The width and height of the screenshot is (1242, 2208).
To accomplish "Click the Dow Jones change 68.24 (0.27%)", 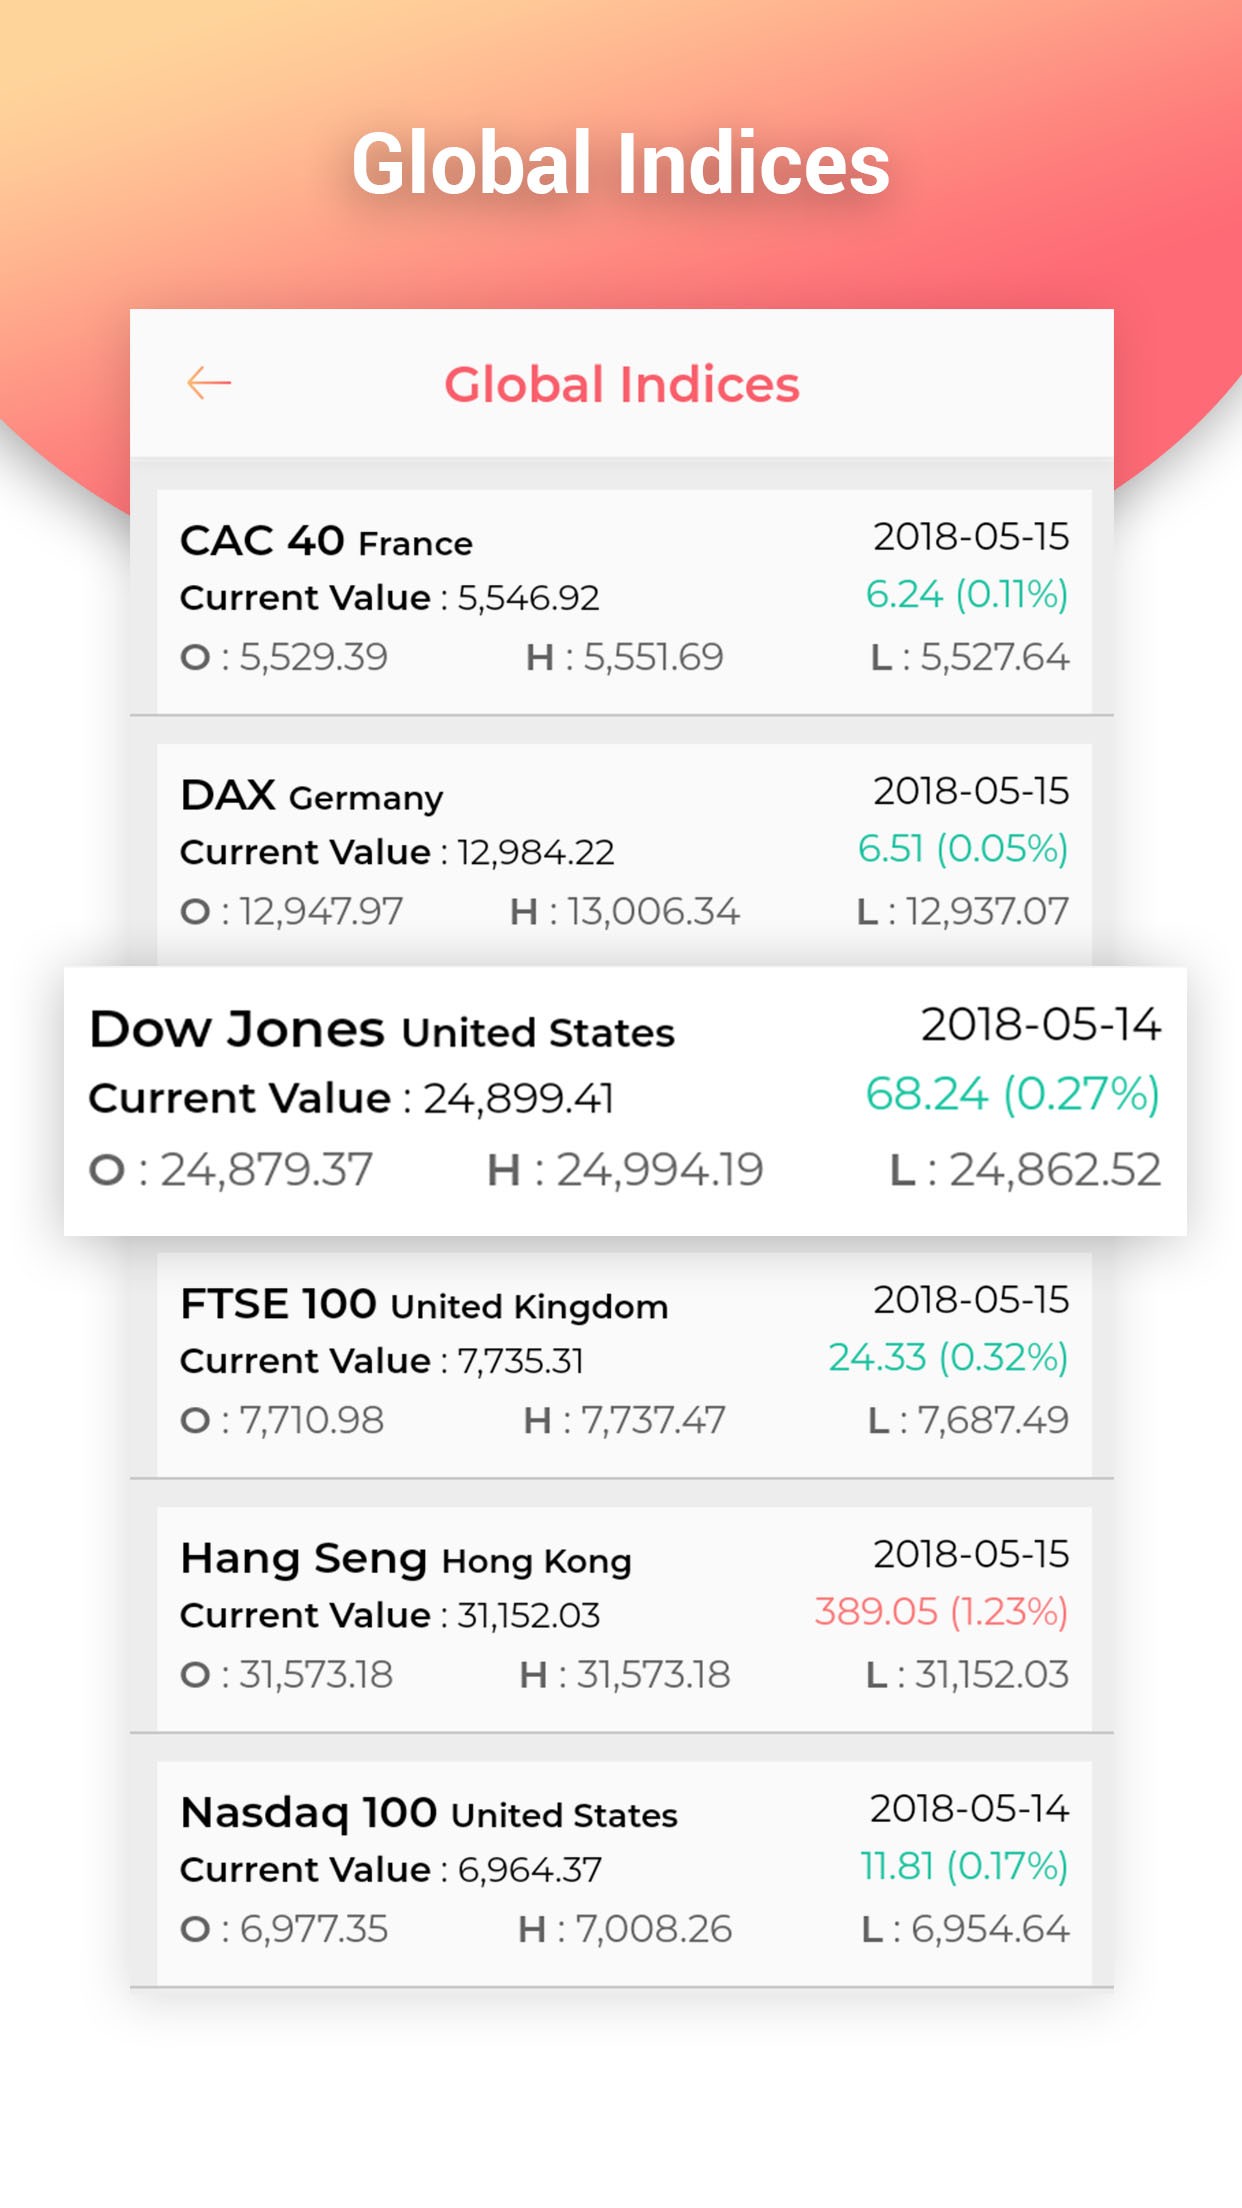I will pyautogui.click(x=1012, y=1094).
